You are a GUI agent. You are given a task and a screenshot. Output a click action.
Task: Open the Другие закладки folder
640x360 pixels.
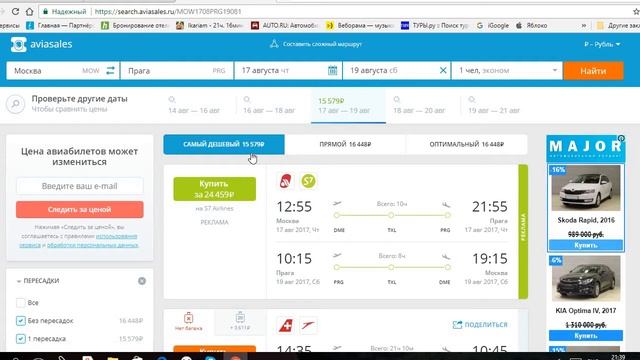click(x=618, y=25)
